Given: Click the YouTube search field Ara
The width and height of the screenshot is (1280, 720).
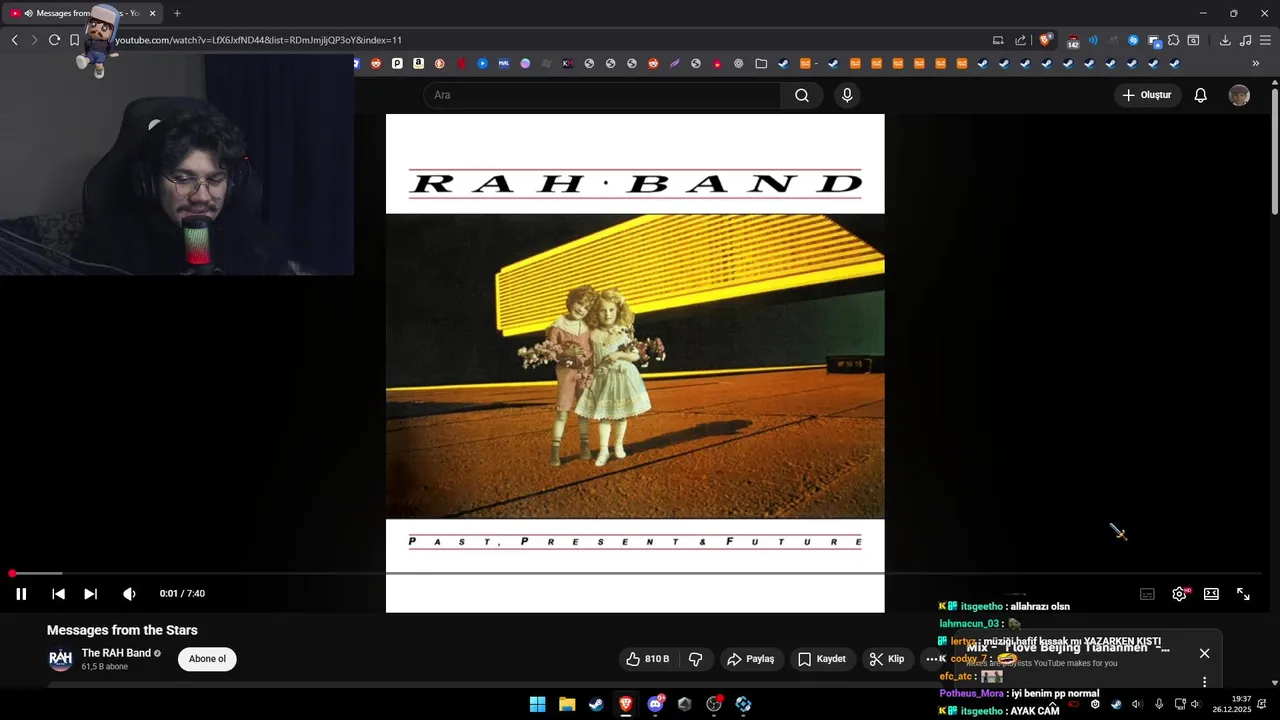Looking at the screenshot, I should (601, 95).
